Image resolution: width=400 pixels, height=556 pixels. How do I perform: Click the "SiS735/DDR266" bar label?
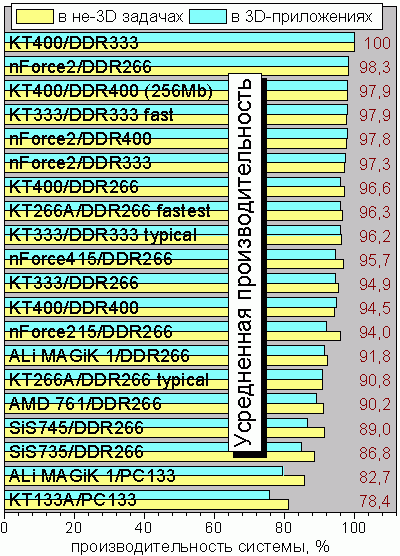click(x=76, y=452)
